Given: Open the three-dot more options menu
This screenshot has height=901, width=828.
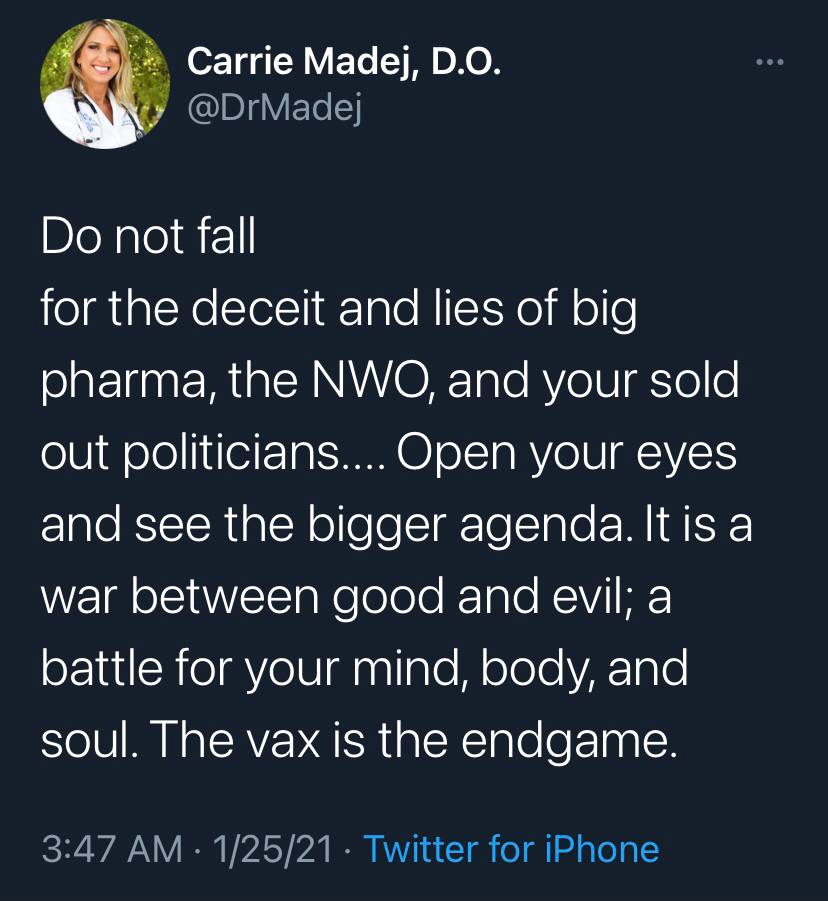Looking at the screenshot, I should pos(771,64).
